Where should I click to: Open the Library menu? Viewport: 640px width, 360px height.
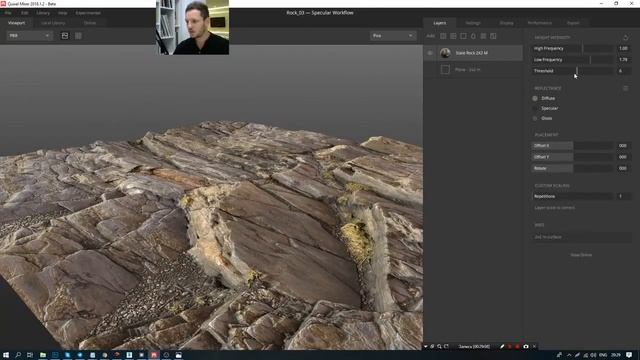[x=43, y=13]
